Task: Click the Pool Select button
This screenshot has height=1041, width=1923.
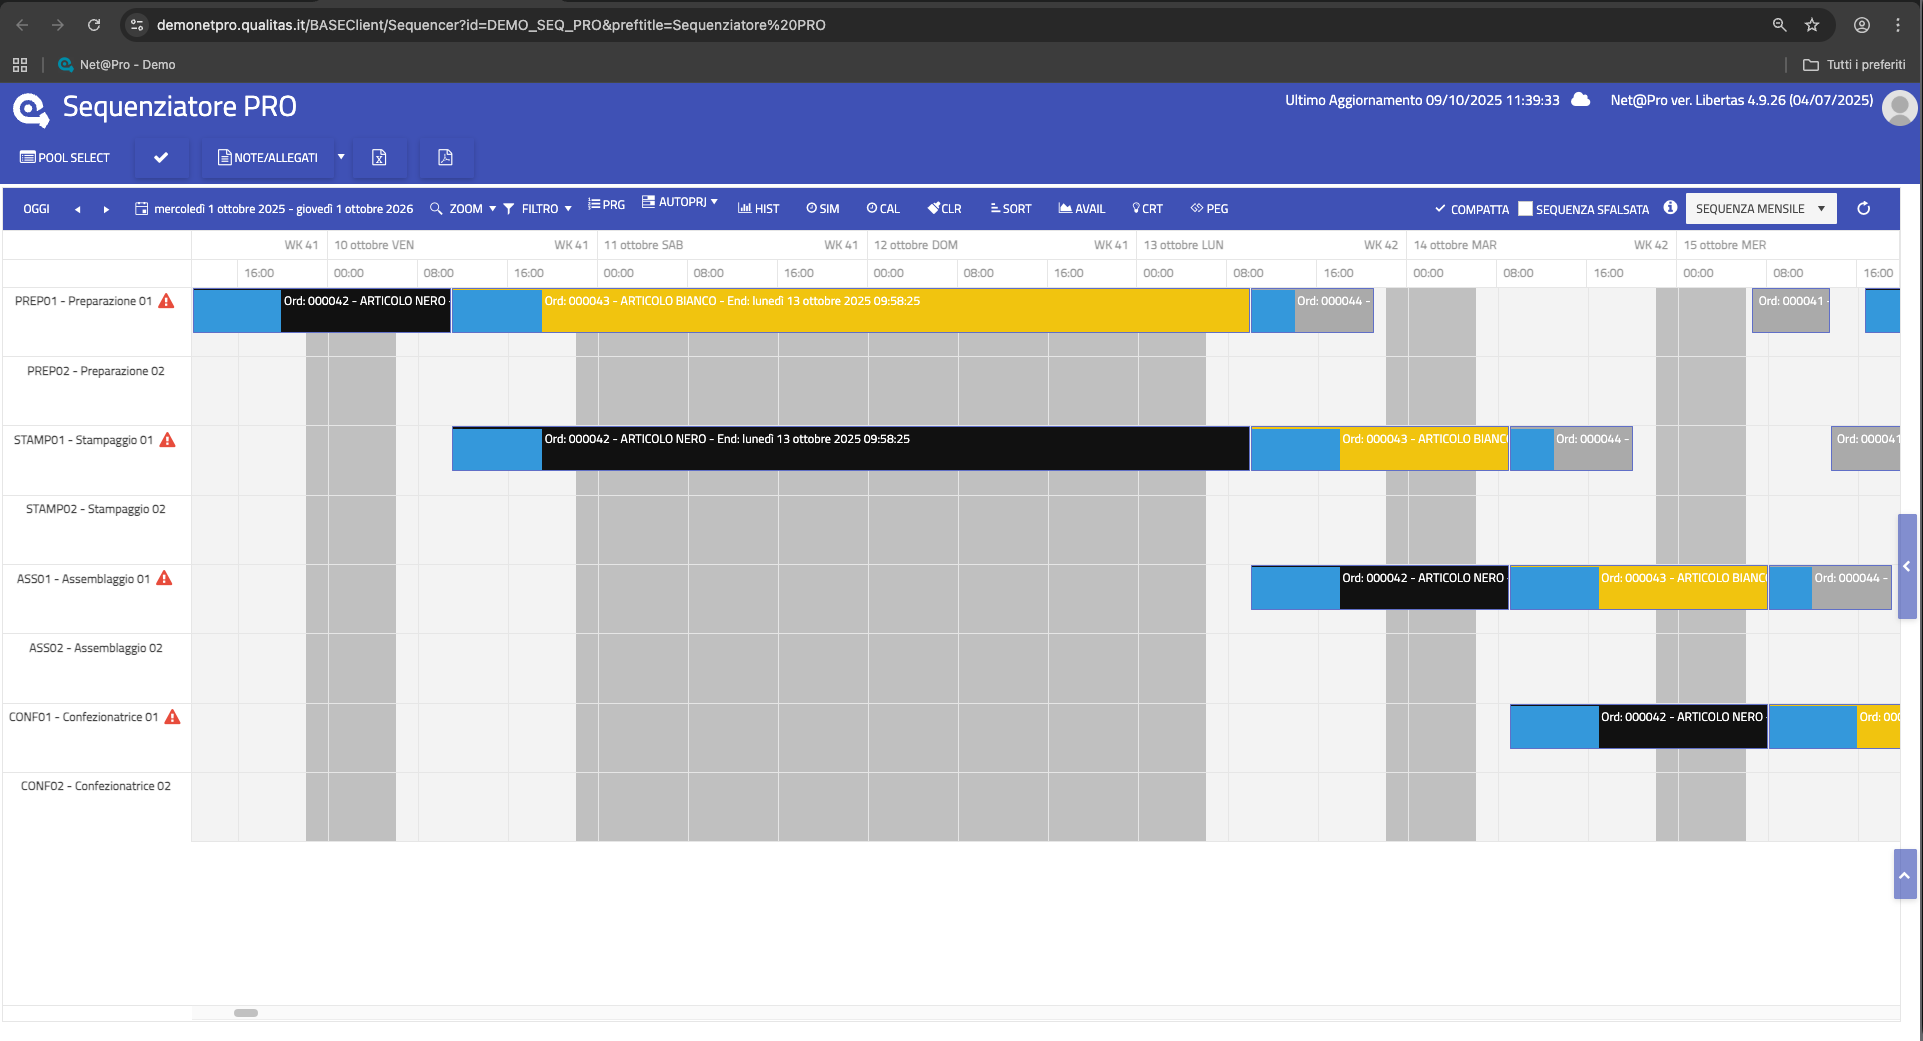Action: tap(65, 158)
